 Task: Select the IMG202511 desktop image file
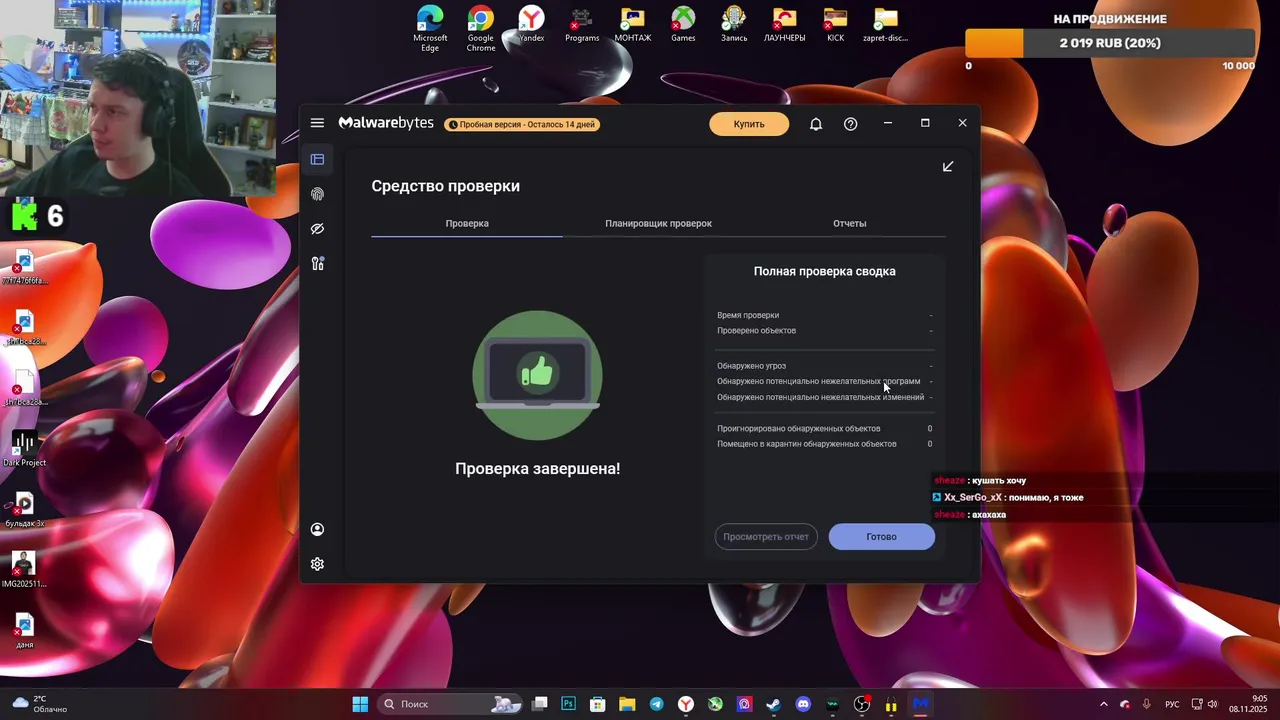(x=24, y=569)
